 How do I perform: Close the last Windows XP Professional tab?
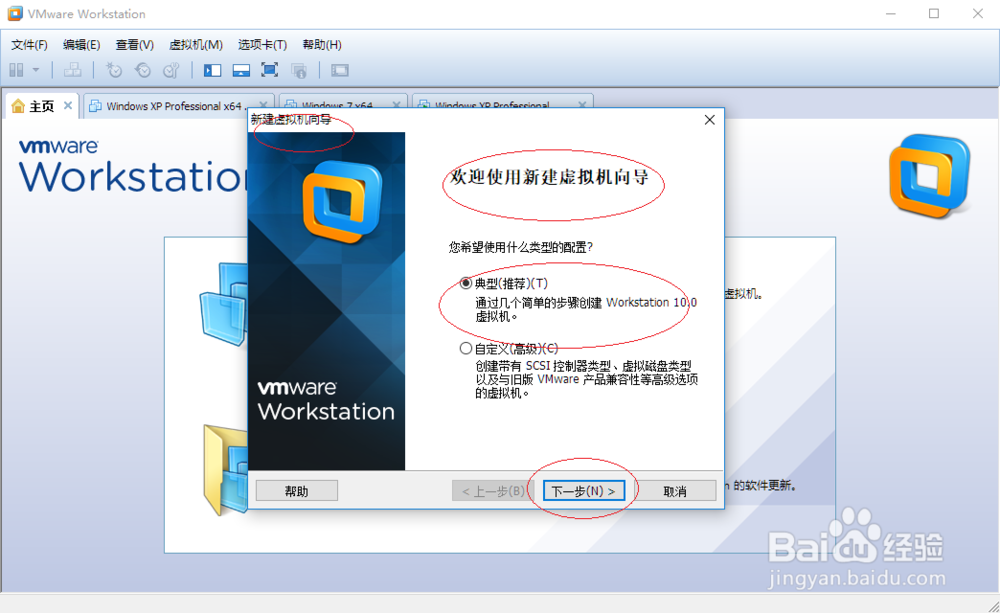[582, 105]
